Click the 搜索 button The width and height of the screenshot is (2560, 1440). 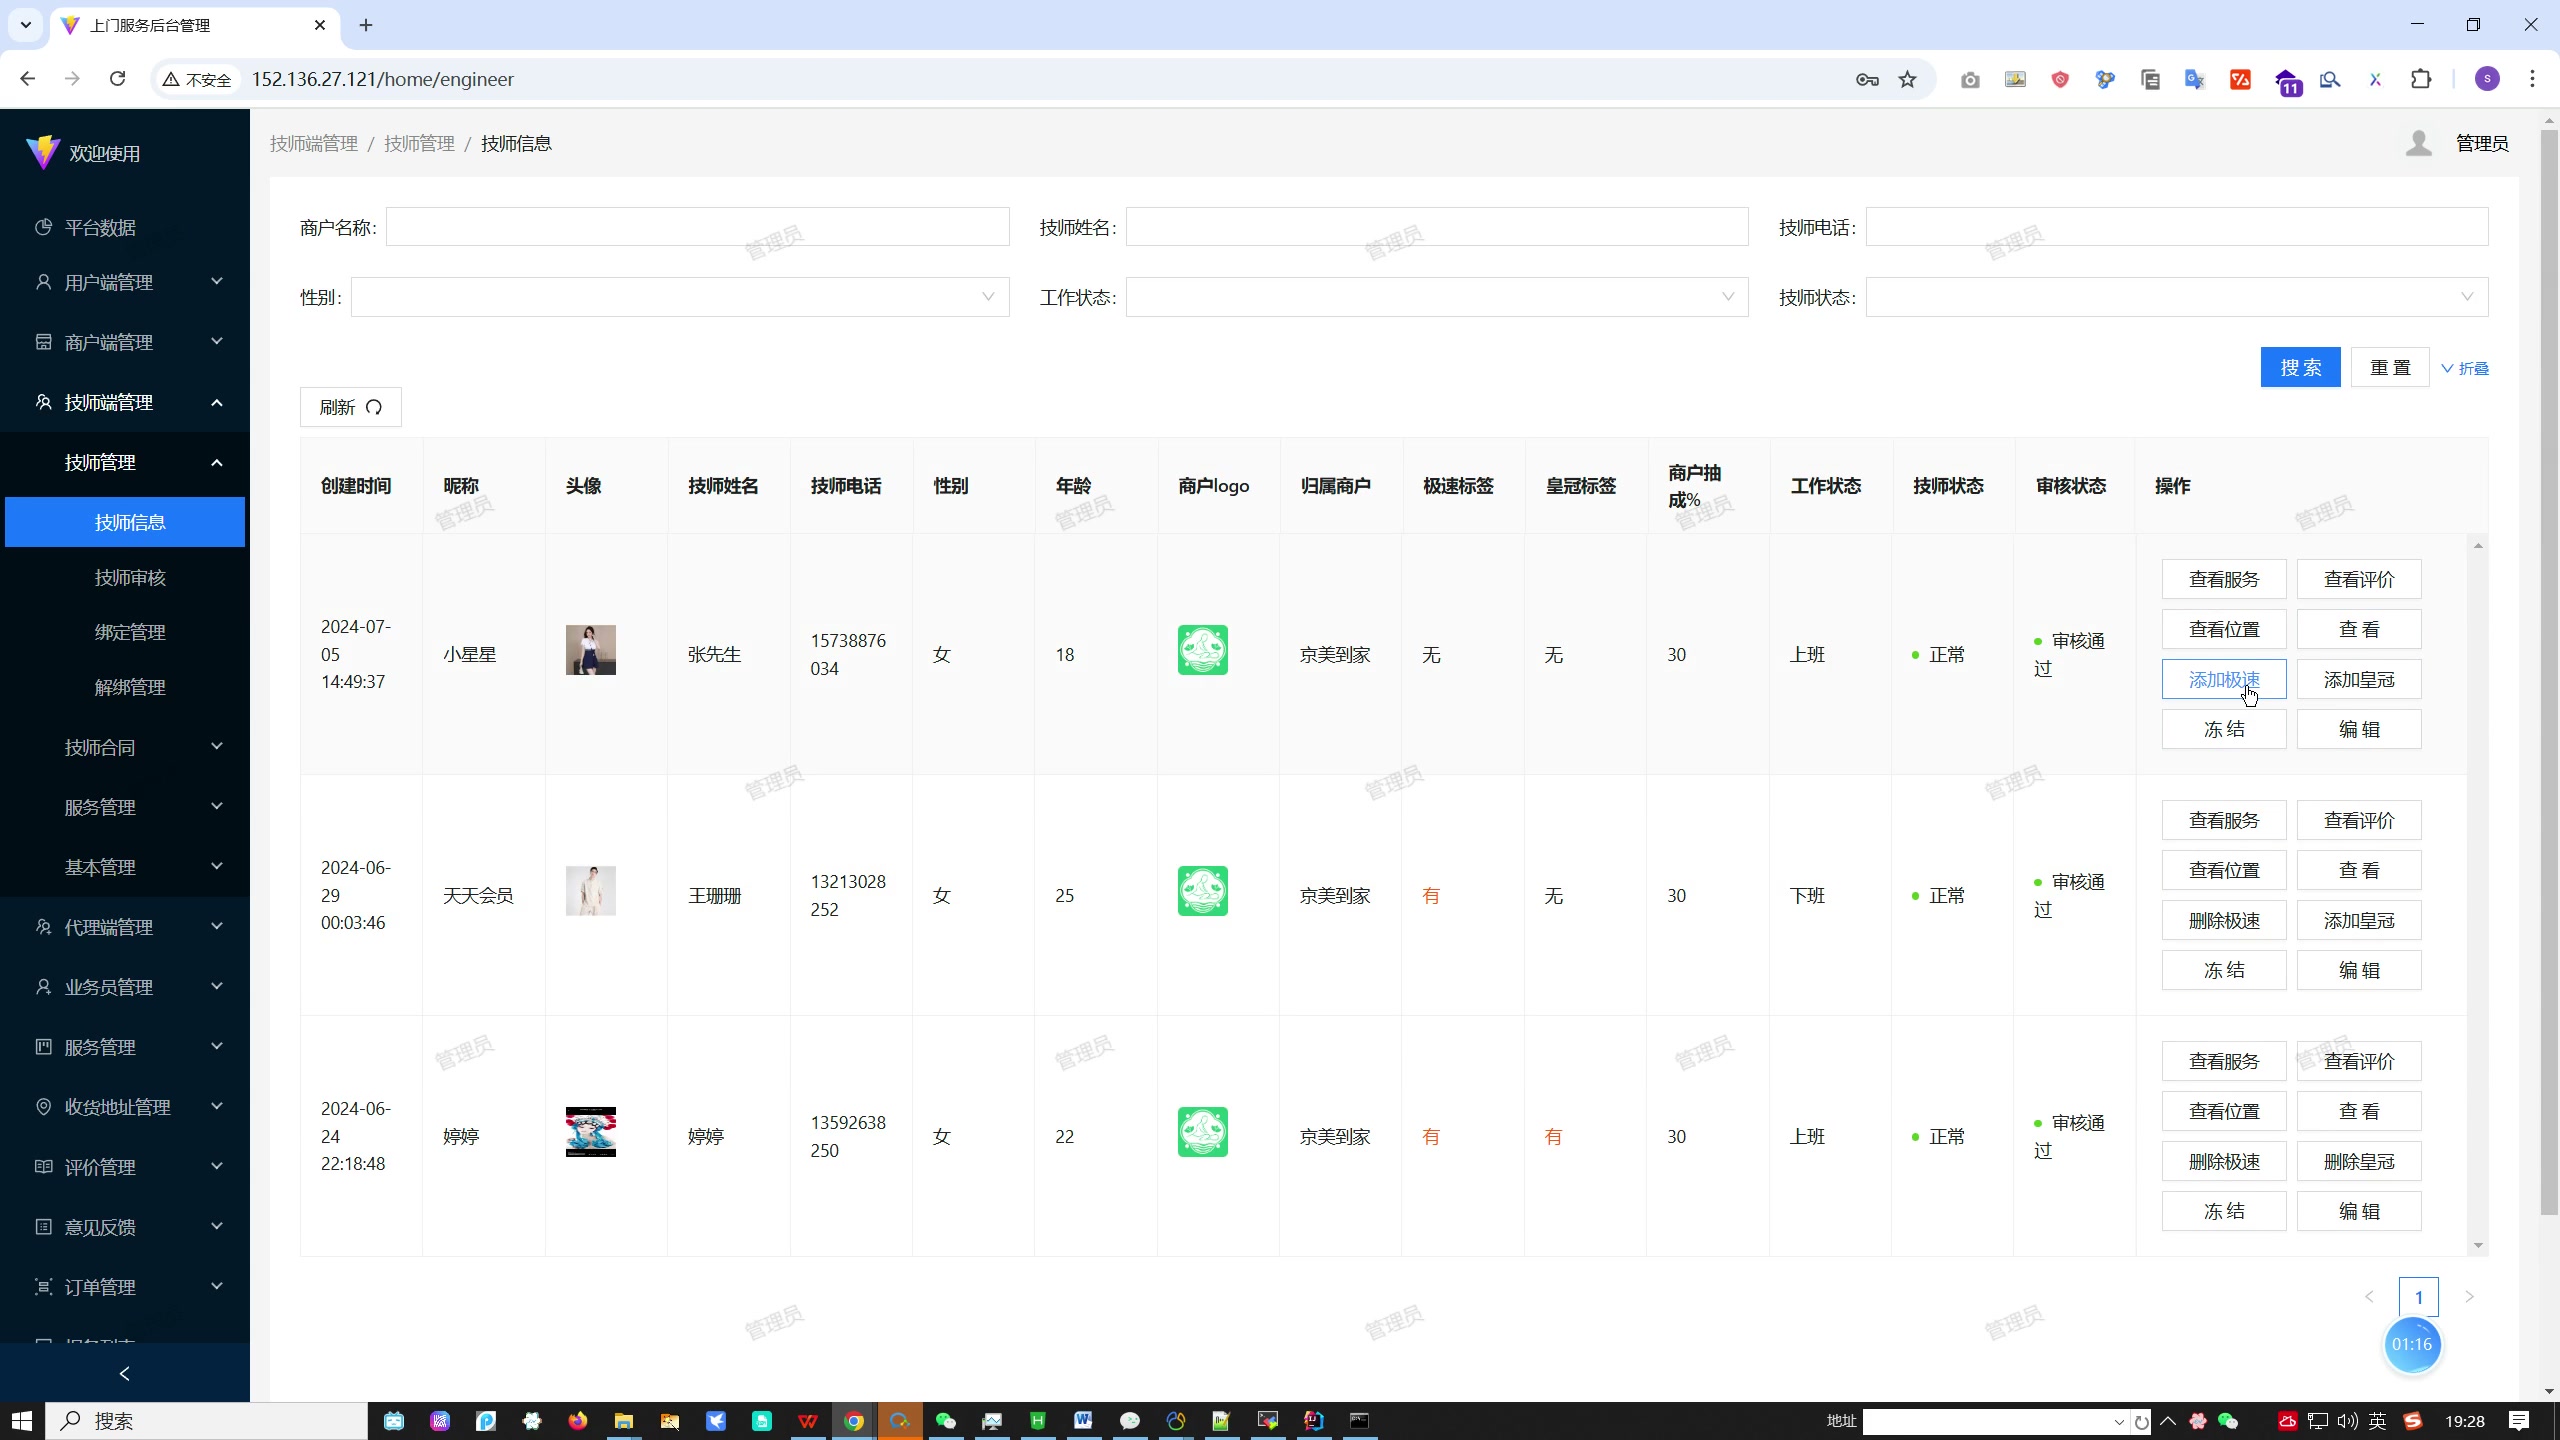[2300, 367]
